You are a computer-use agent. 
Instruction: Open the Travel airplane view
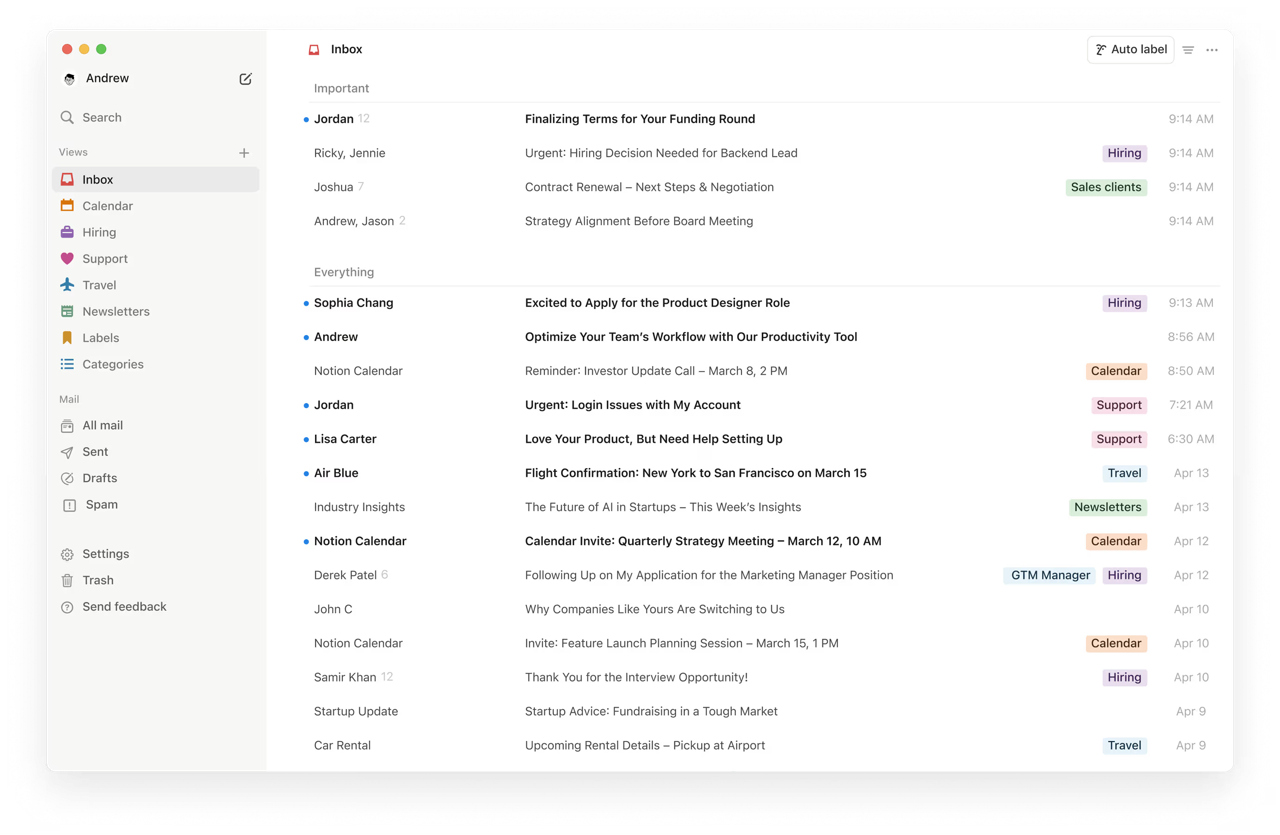point(67,285)
